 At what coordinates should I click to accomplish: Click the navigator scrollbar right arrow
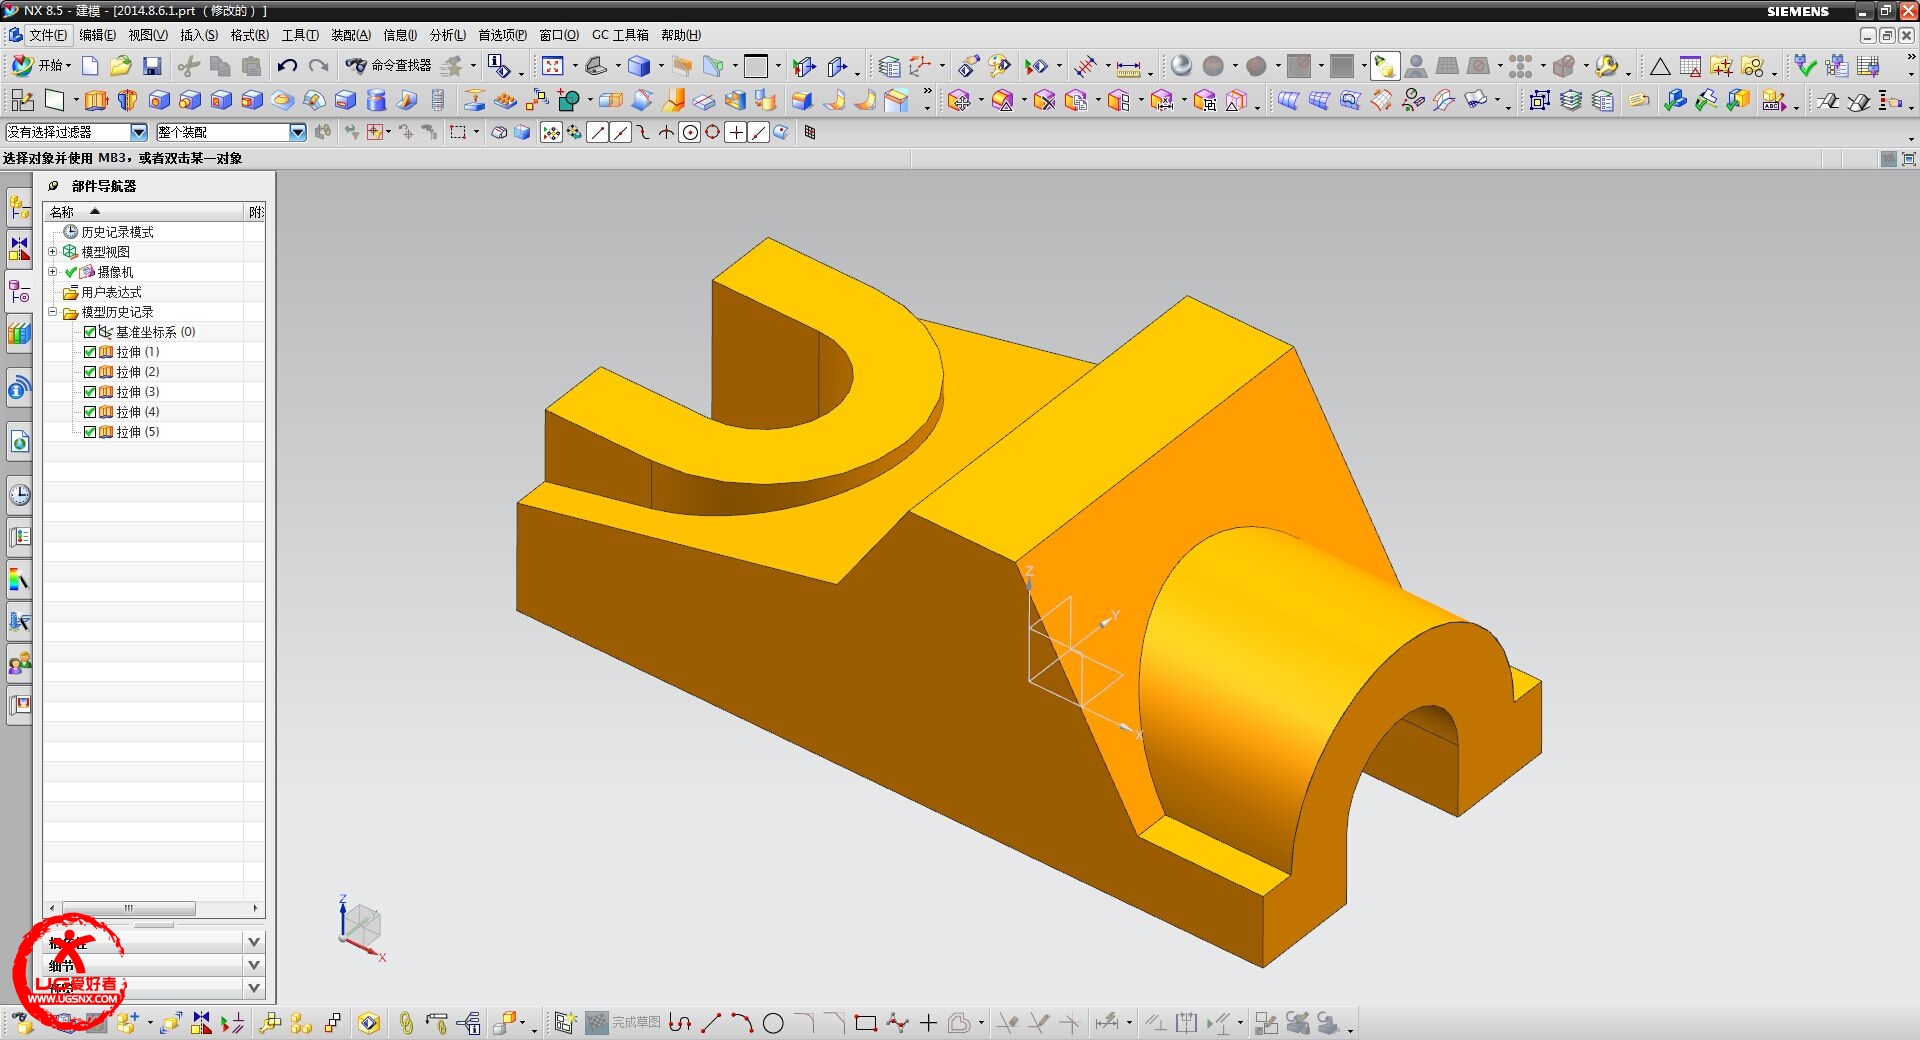[256, 908]
